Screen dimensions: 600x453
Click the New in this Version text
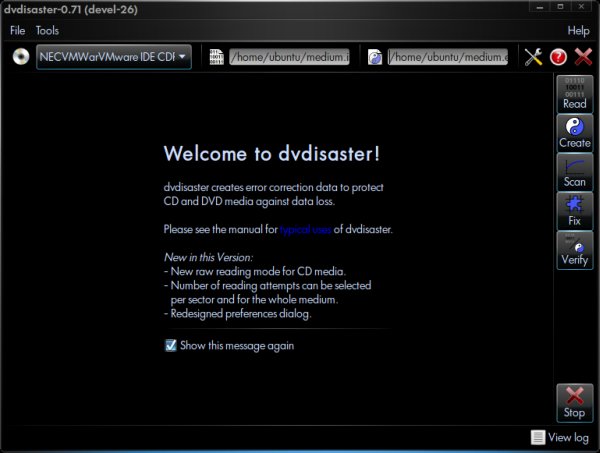click(209, 257)
